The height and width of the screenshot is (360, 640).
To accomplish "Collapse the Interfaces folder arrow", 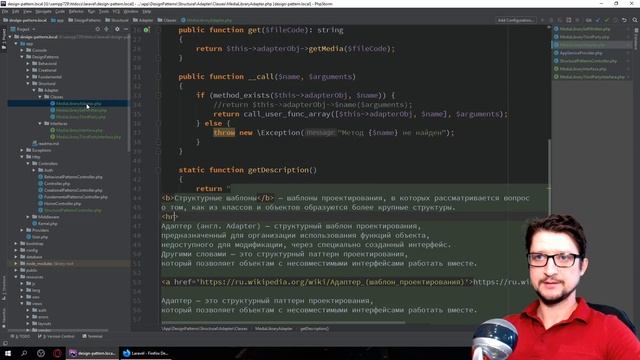I will coord(40,123).
